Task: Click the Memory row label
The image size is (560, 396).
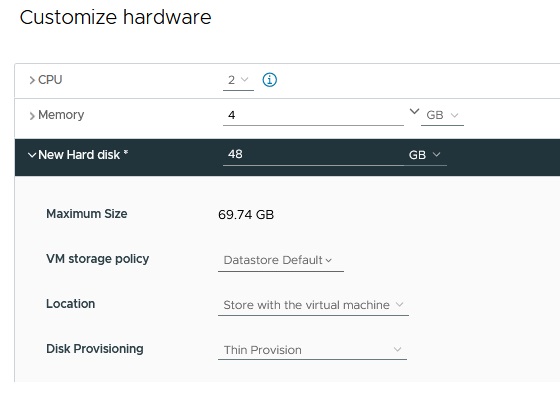Action: 61,115
